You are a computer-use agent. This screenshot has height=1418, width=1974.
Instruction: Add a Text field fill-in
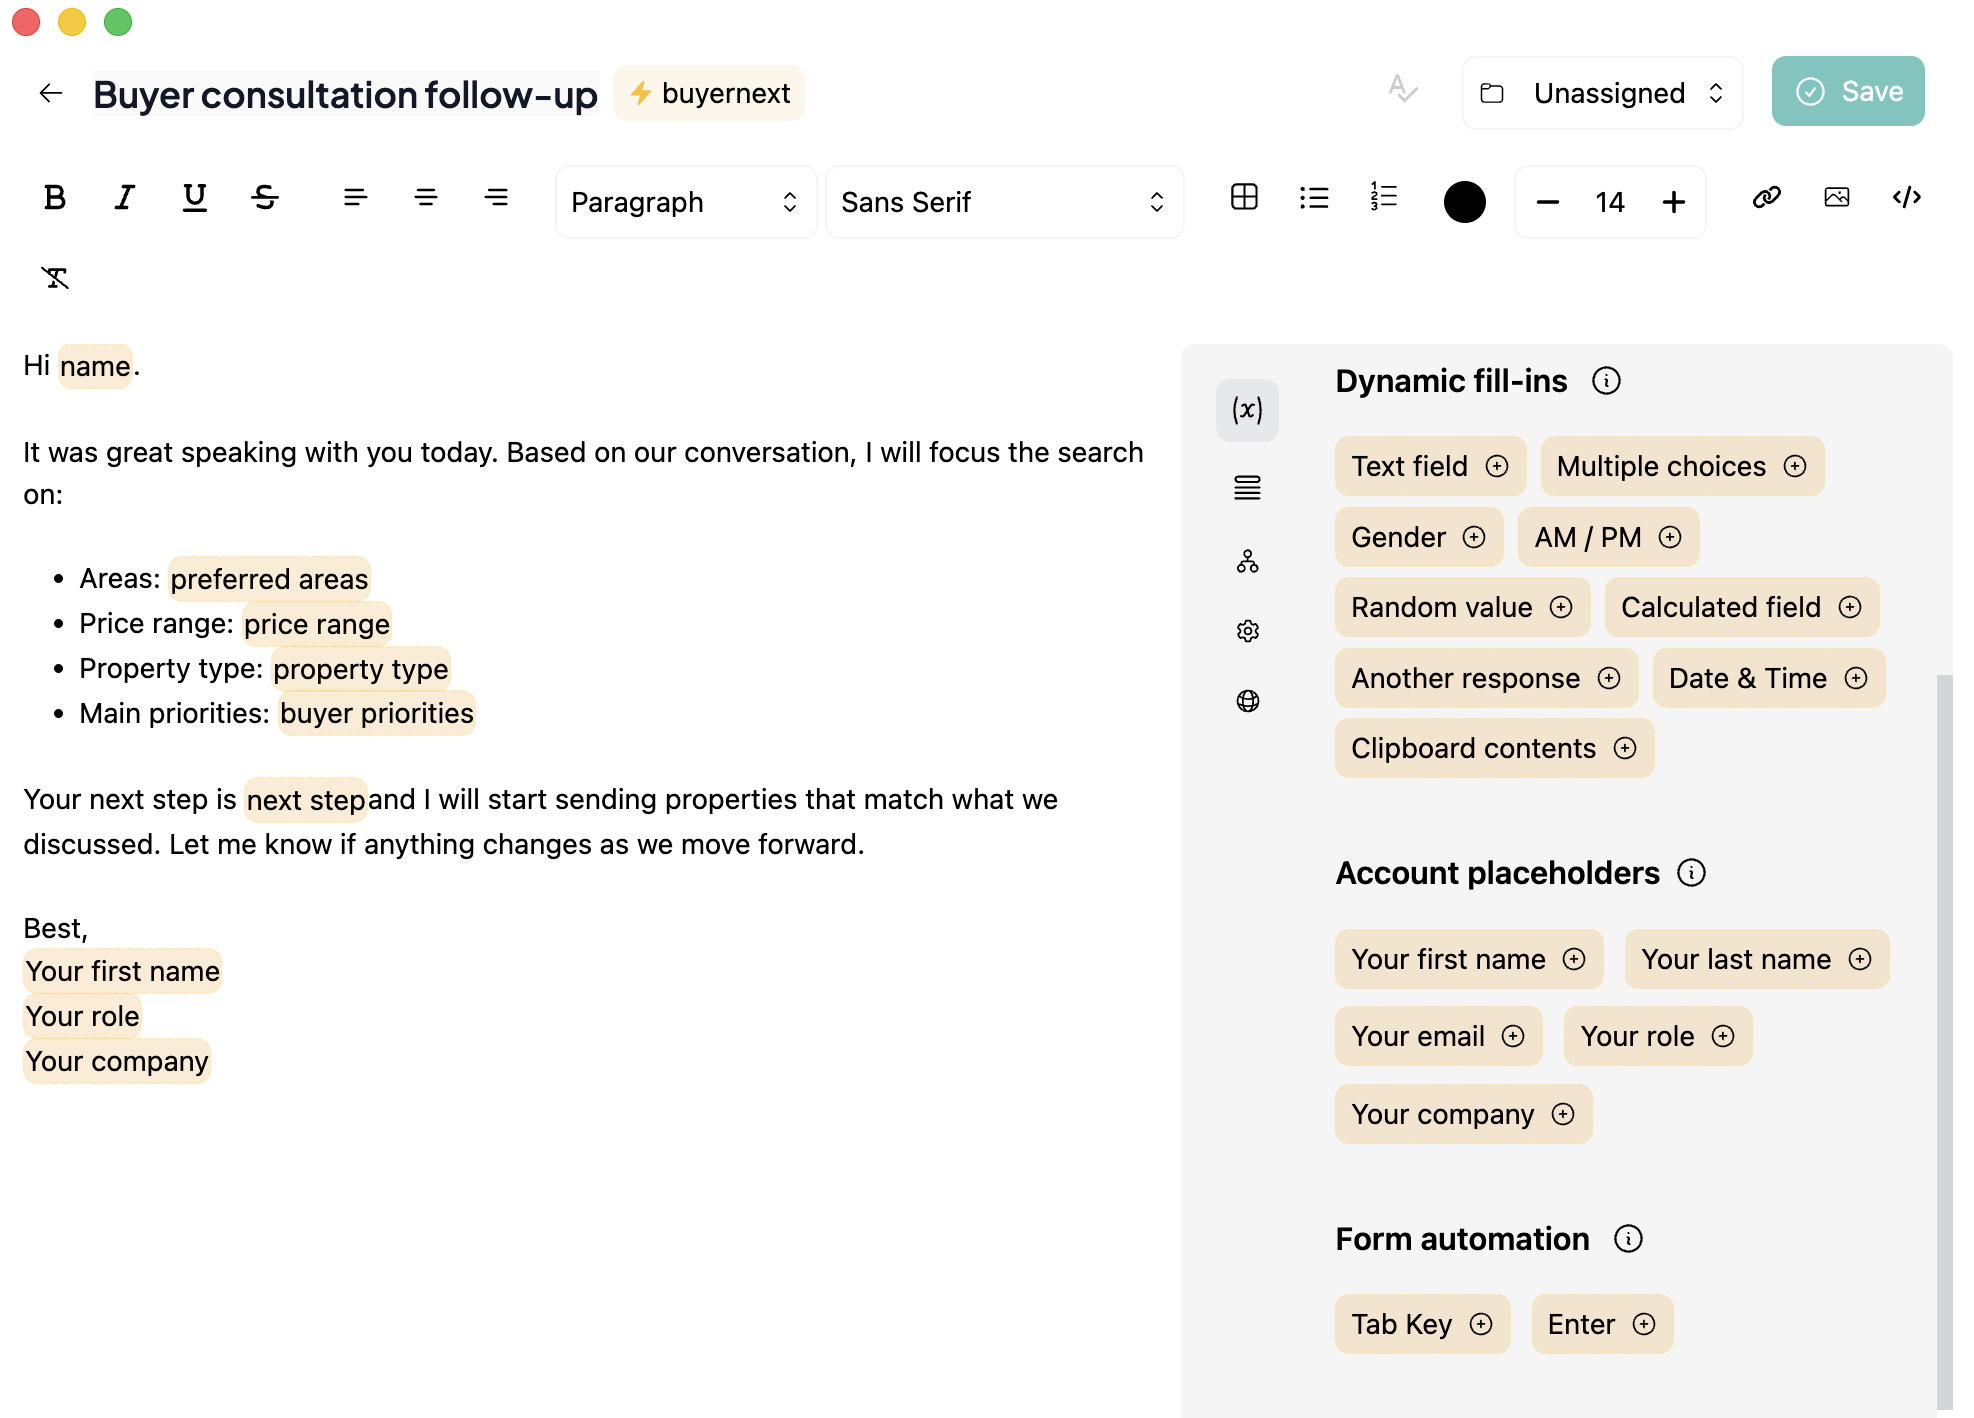(x=1429, y=466)
